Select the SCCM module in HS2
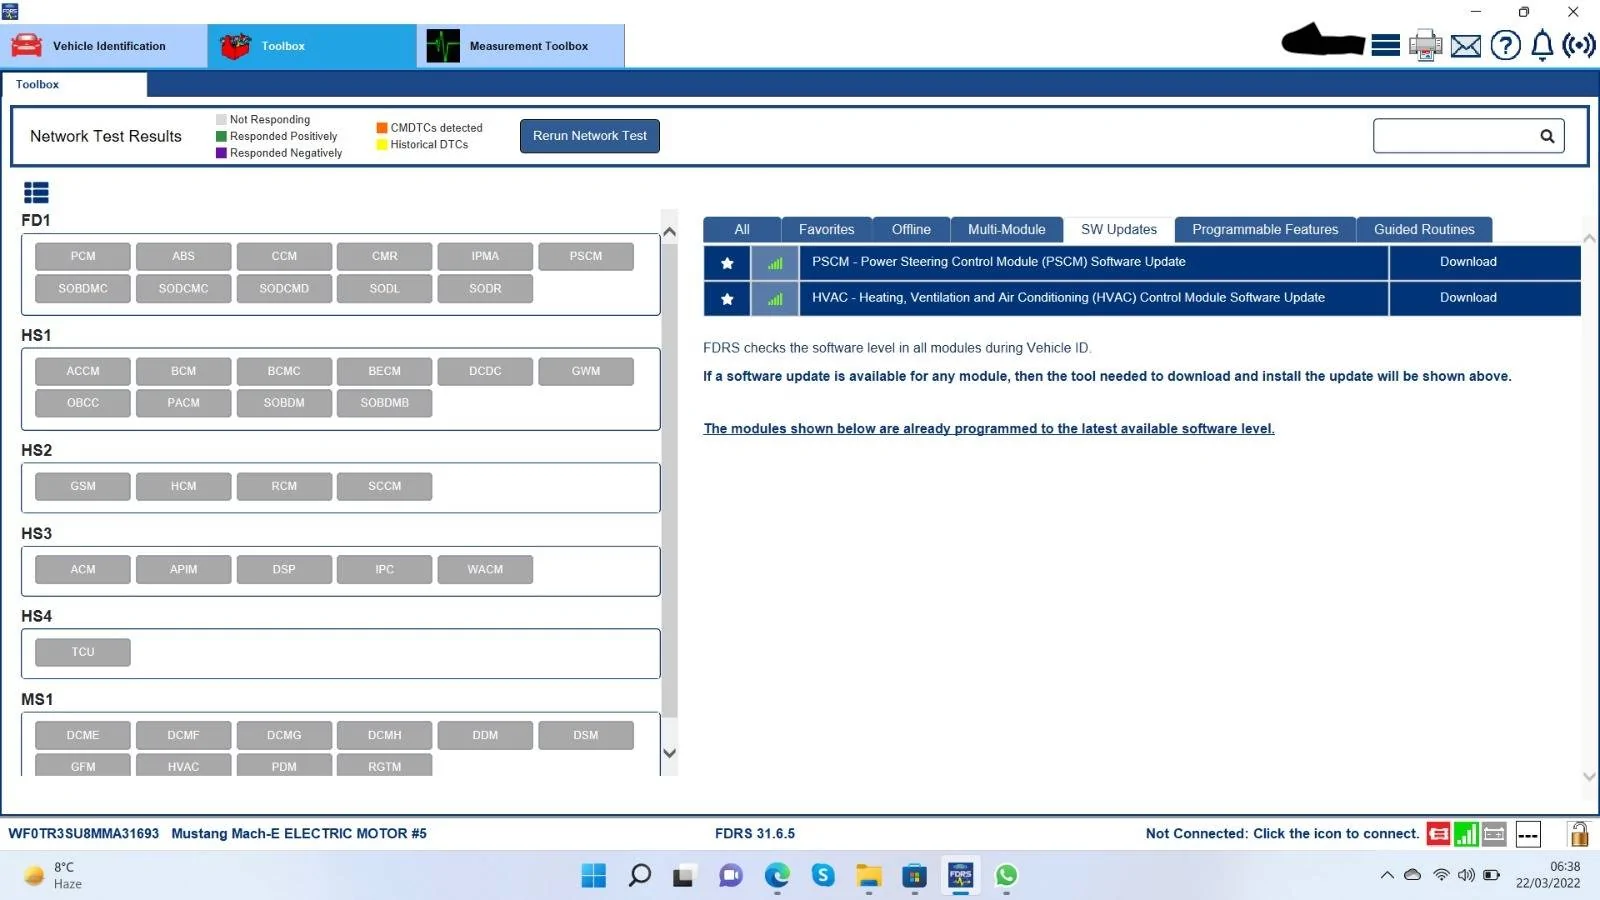1600x900 pixels. [385, 487]
